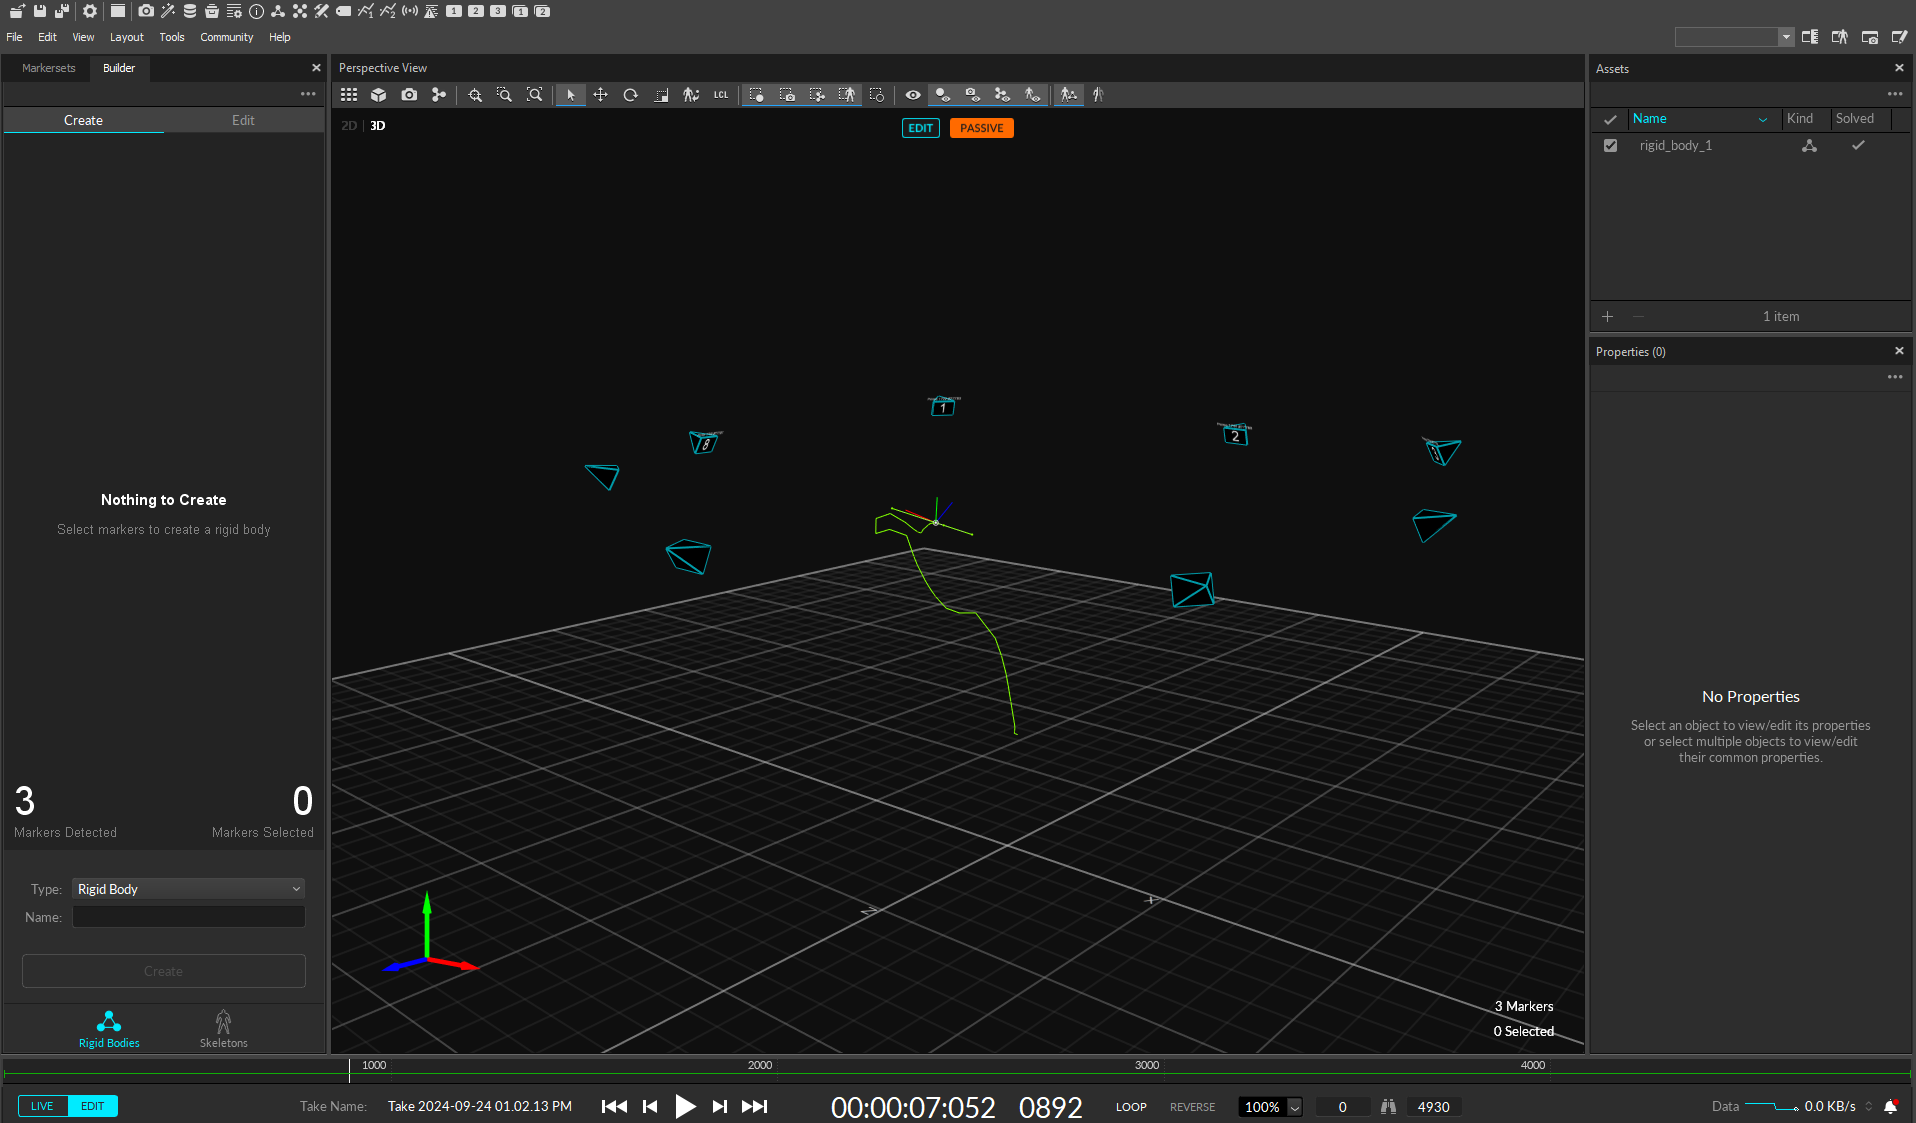Image resolution: width=1916 pixels, height=1123 pixels.
Task: Toggle the rigid_body_1 asset checkbox
Action: 1610,146
